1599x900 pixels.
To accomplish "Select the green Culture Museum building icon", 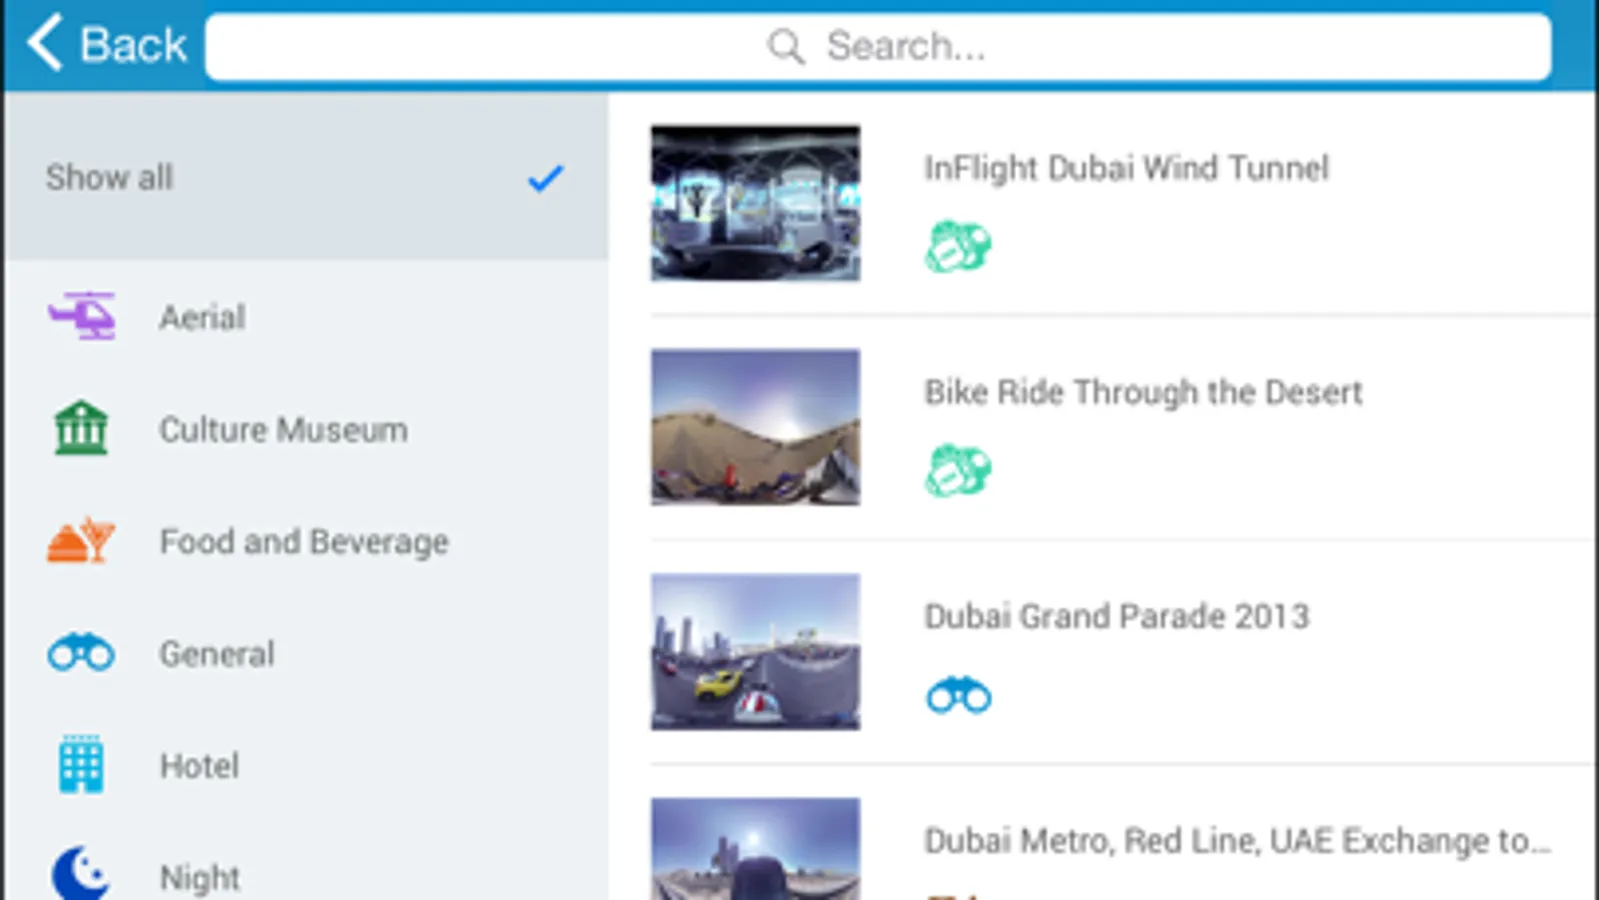I will (x=81, y=429).
